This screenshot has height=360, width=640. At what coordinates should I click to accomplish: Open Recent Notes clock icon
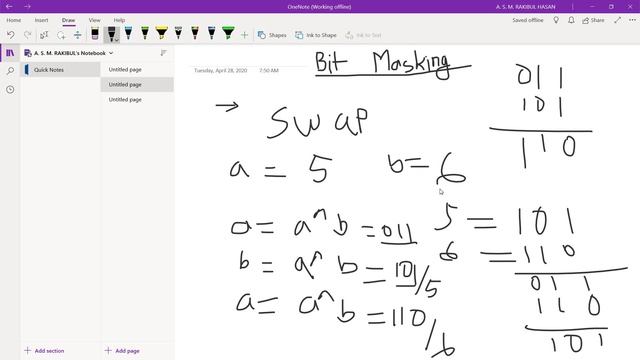click(10, 89)
